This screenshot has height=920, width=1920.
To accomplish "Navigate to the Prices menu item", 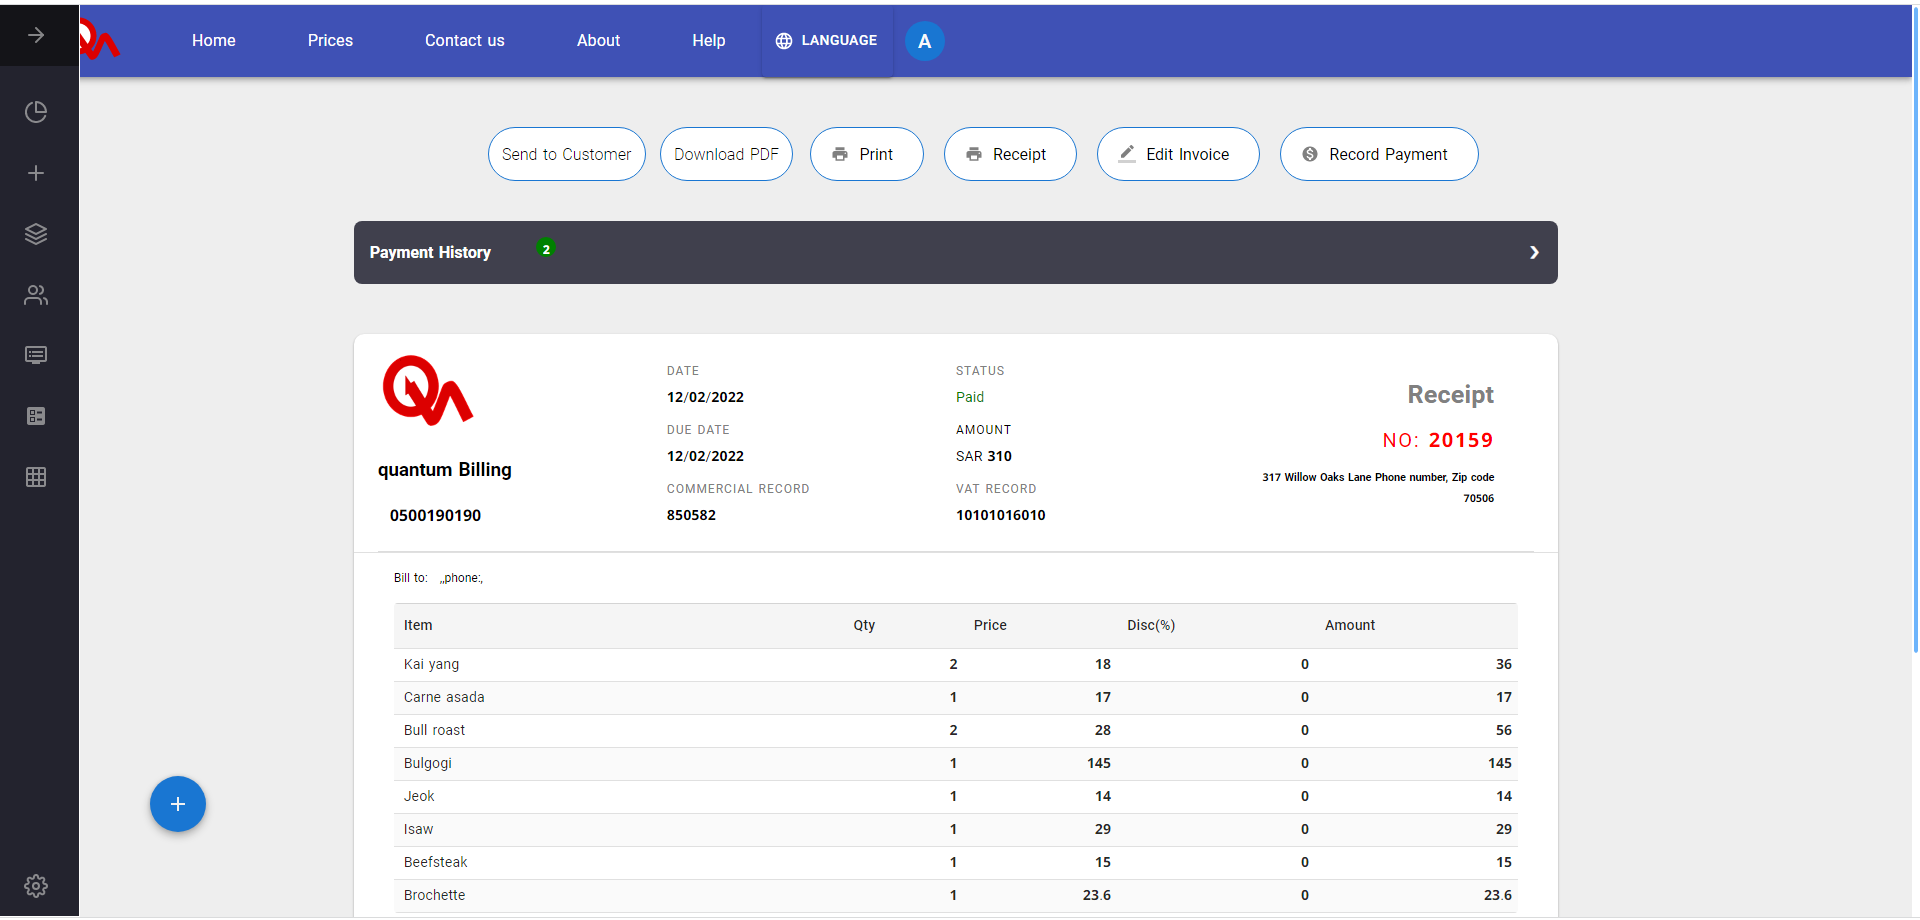I will click(x=330, y=41).
